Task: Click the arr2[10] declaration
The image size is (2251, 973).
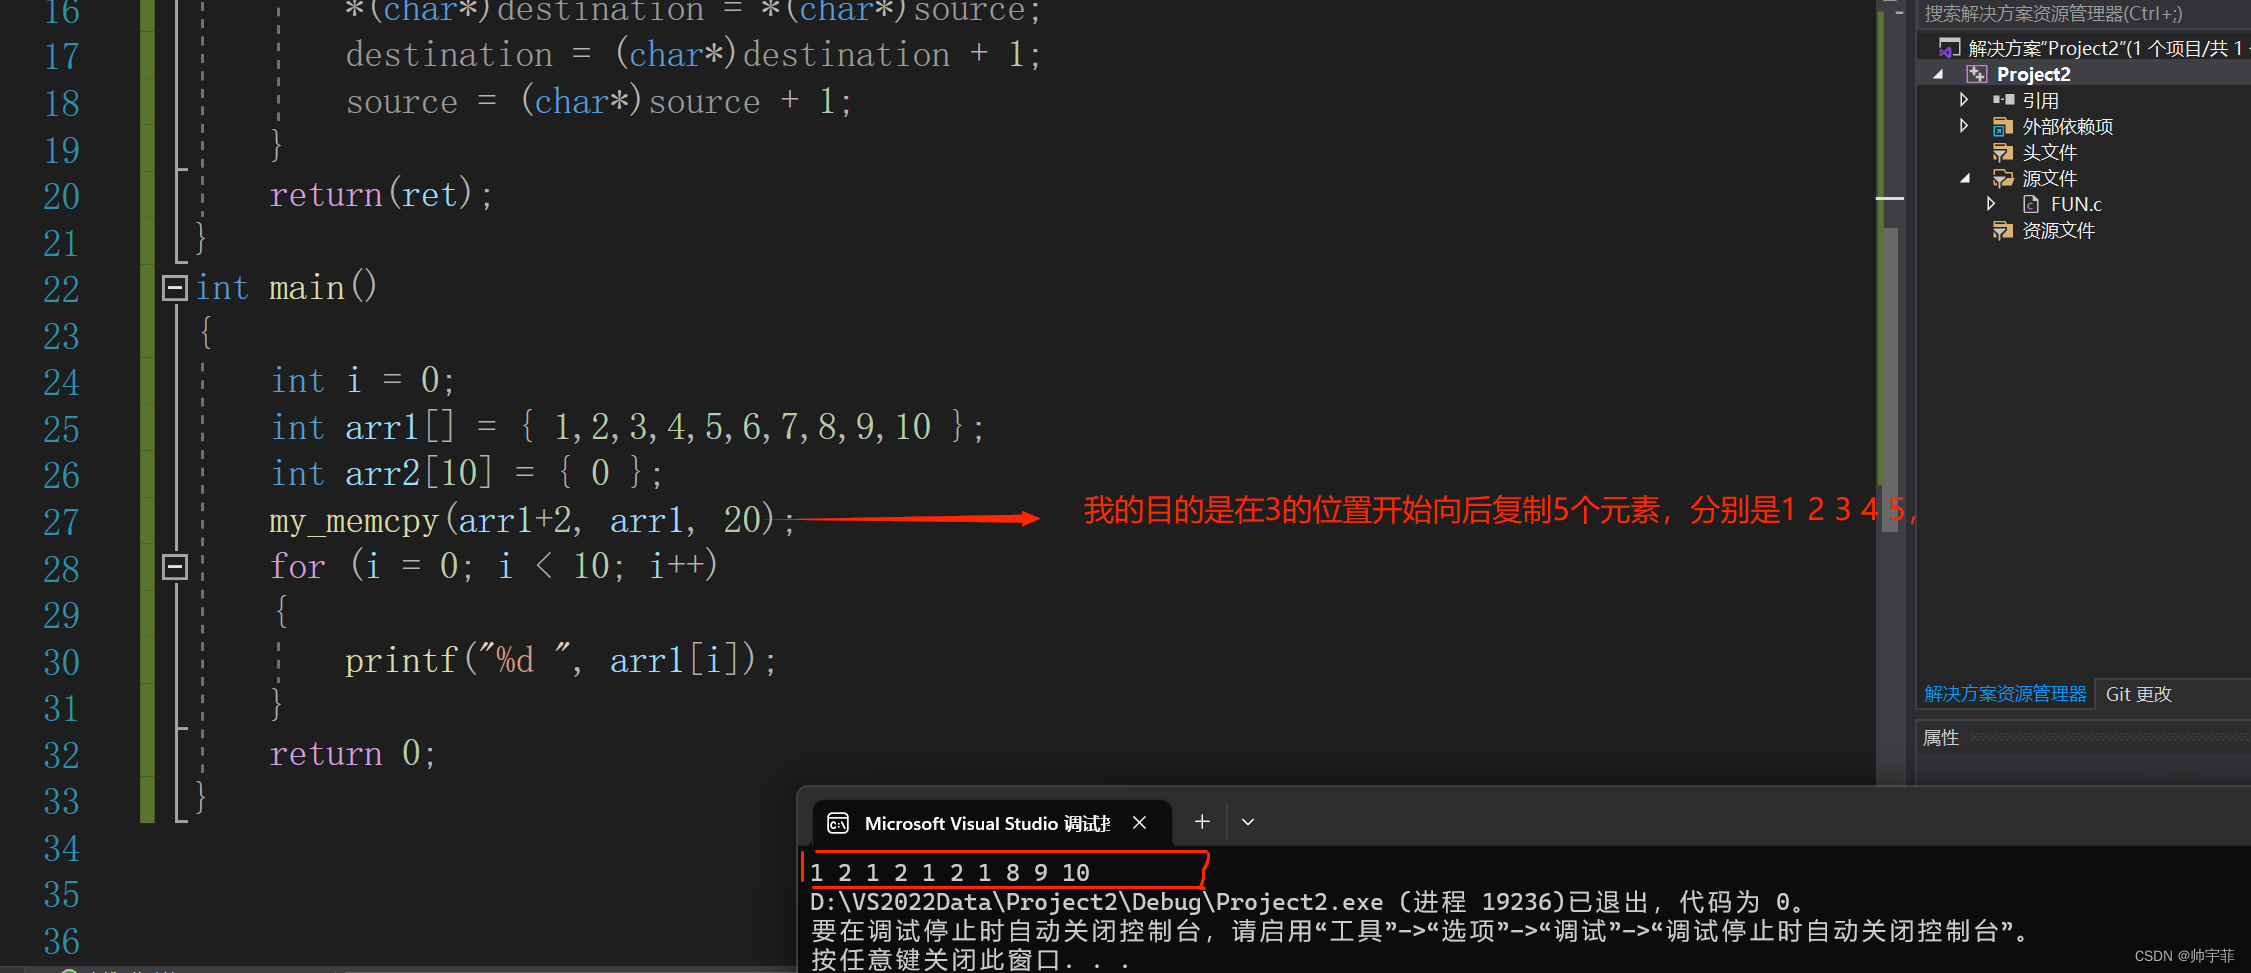Action: pyautogui.click(x=466, y=473)
